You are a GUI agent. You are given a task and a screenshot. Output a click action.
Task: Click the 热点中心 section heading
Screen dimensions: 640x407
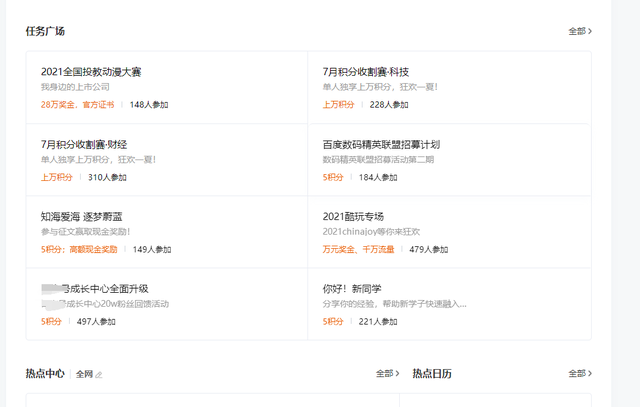45,373
